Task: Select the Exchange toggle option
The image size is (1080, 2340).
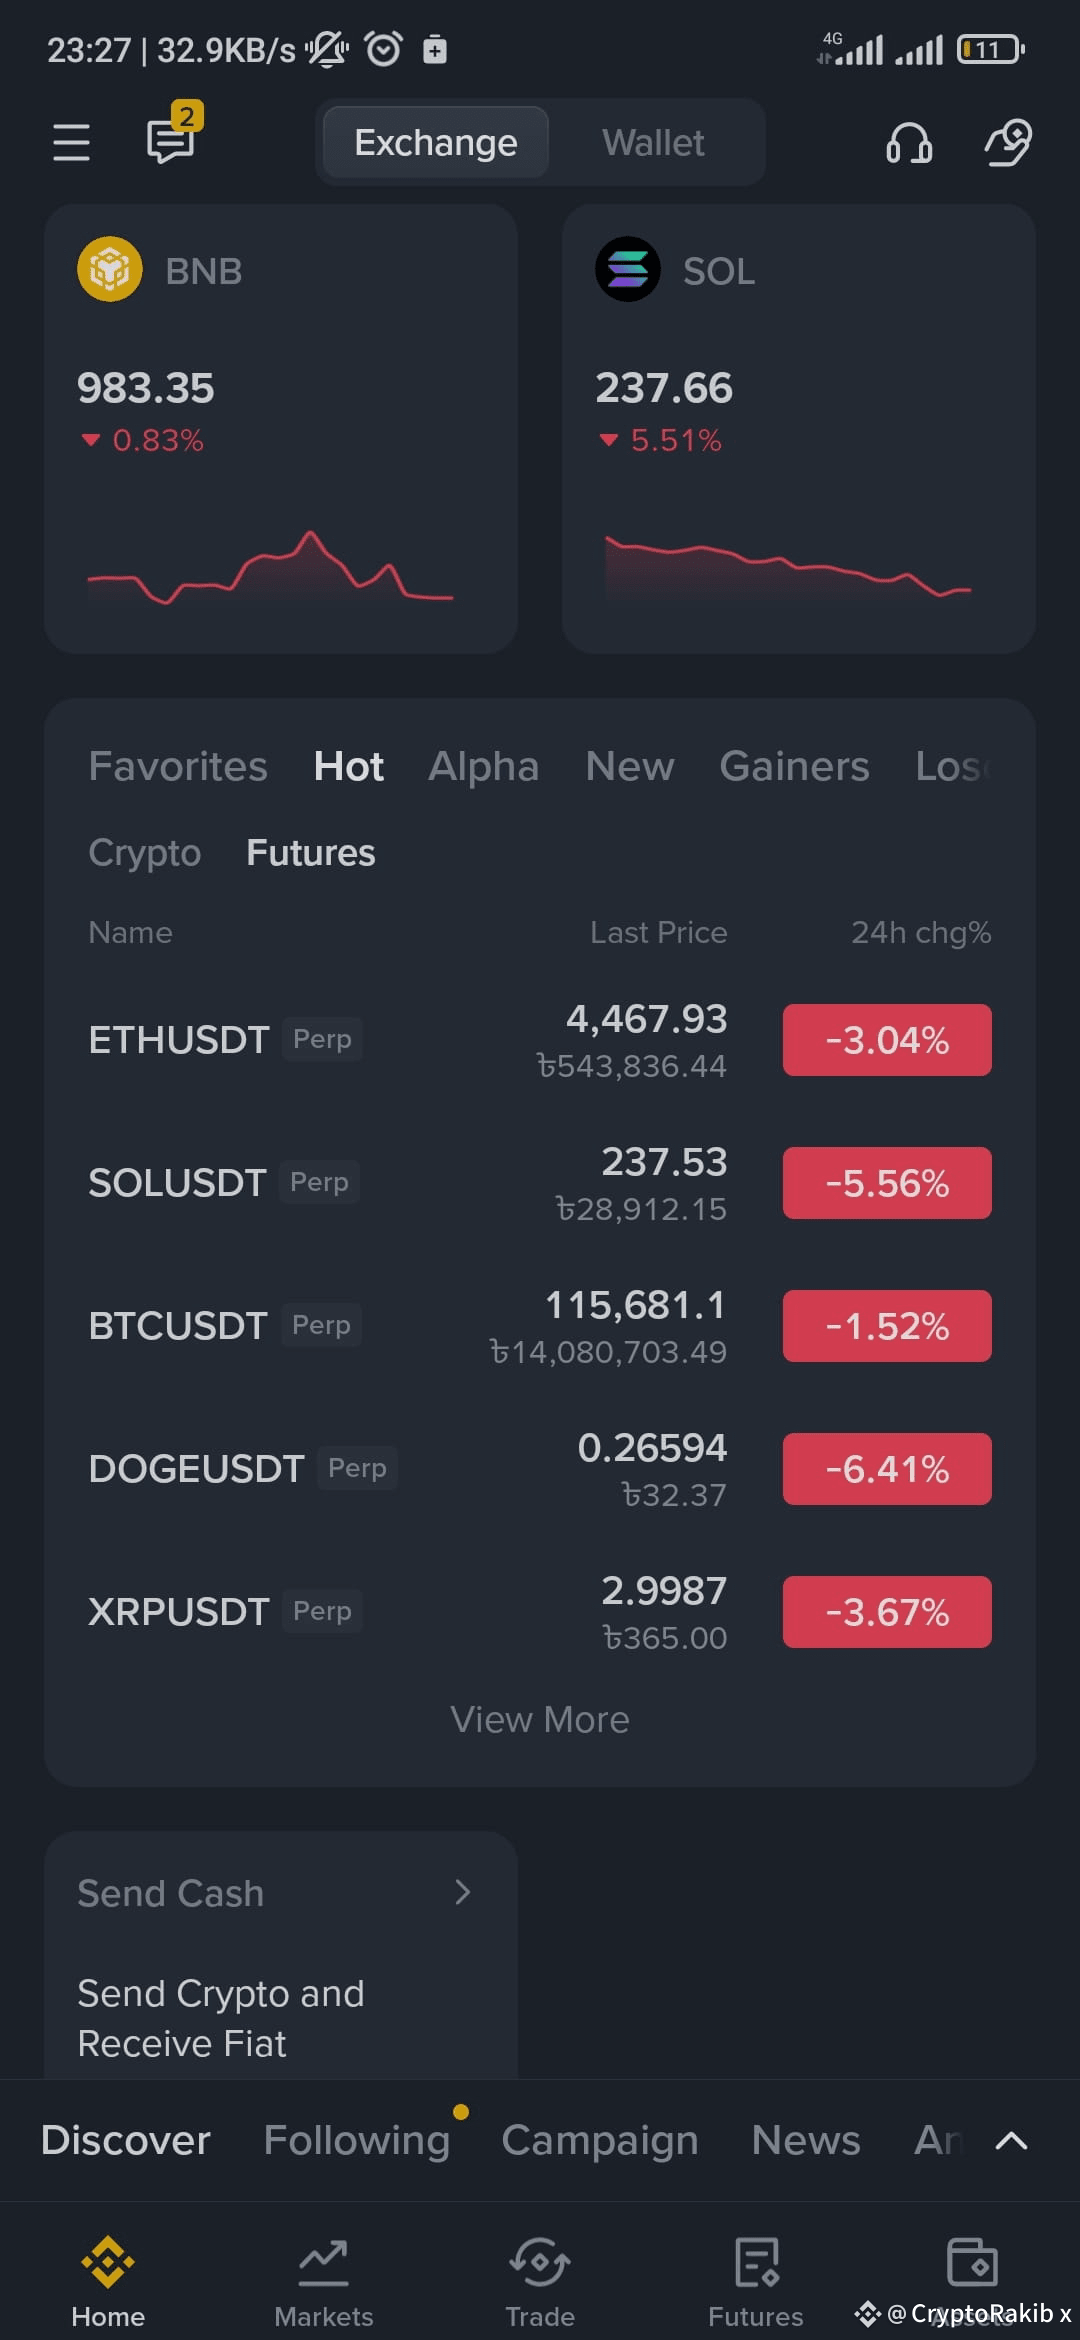Action: tap(436, 143)
